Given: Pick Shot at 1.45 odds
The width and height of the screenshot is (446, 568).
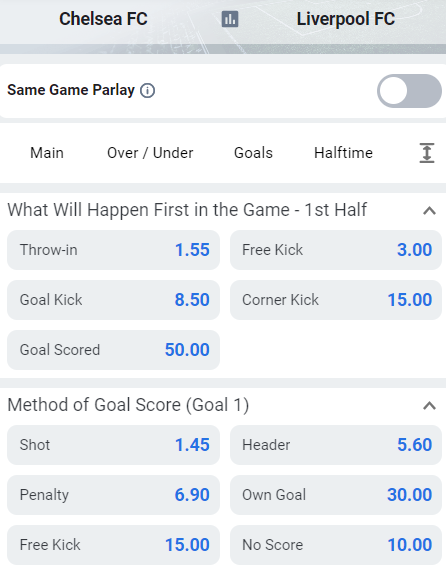Looking at the screenshot, I should click(113, 445).
